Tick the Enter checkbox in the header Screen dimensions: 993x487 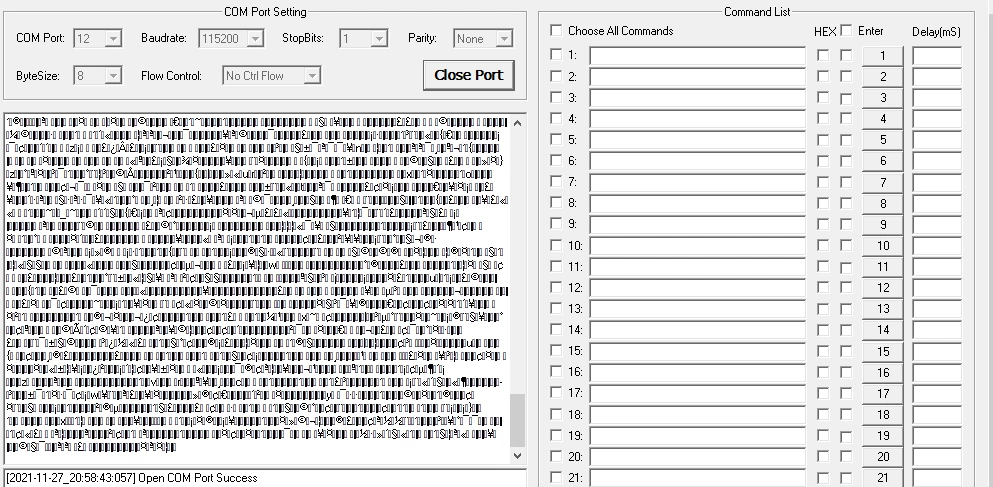point(846,30)
